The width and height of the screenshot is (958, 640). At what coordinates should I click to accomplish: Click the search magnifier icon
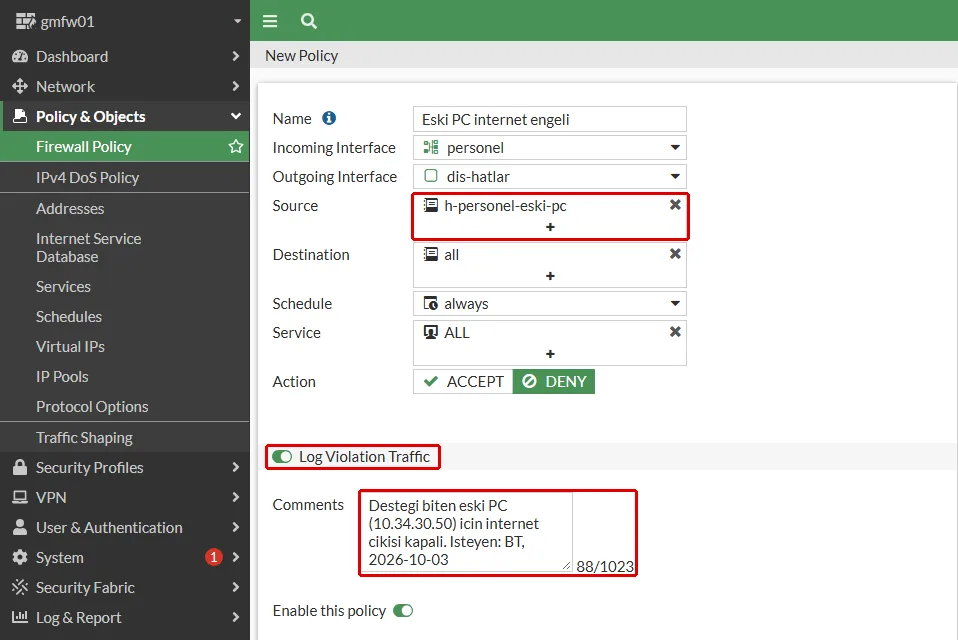[x=309, y=21]
